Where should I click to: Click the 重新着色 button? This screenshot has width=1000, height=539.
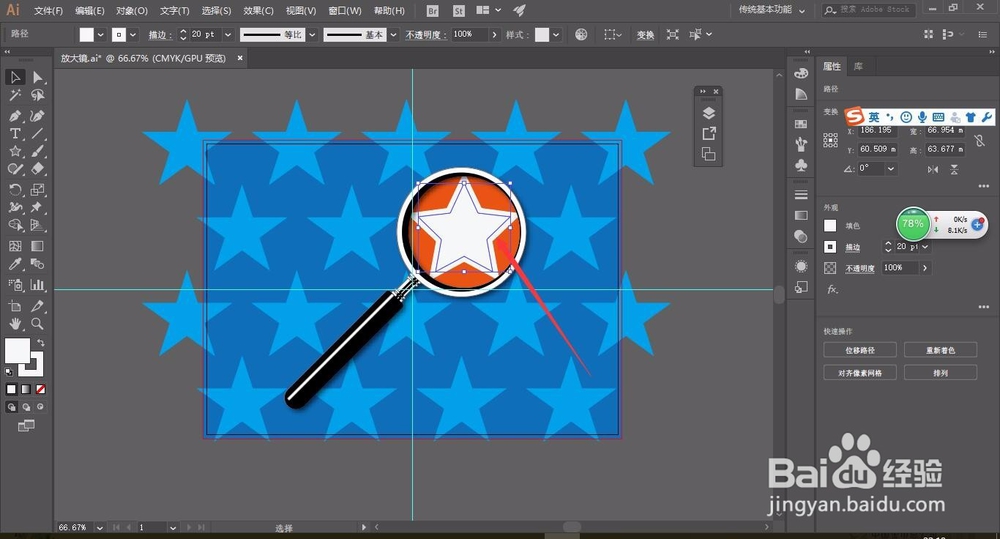tap(940, 350)
